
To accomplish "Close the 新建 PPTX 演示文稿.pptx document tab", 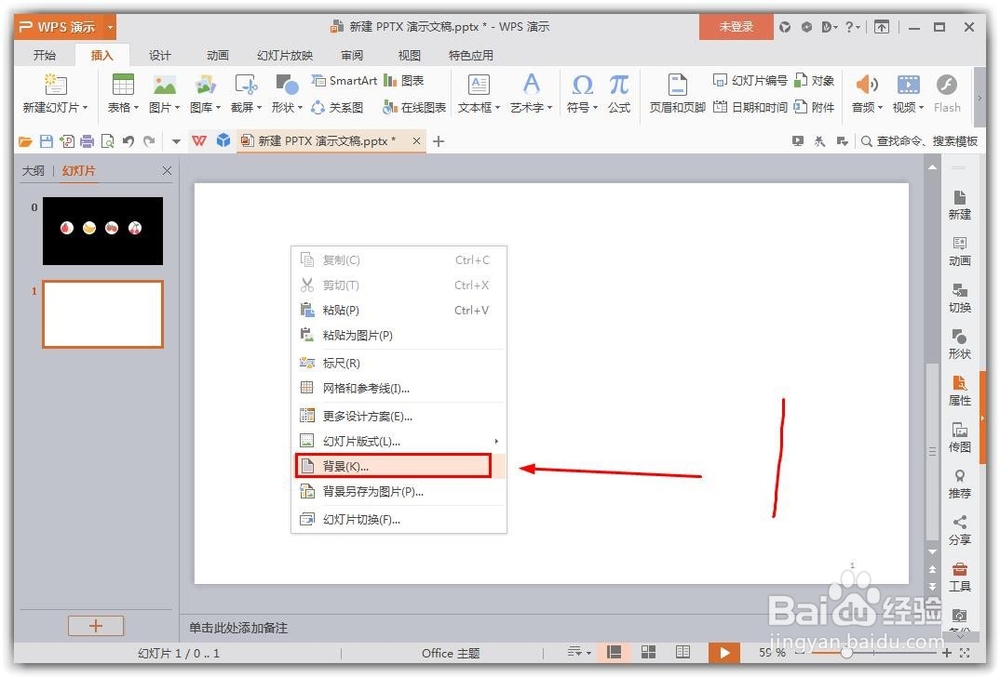I will click(416, 141).
